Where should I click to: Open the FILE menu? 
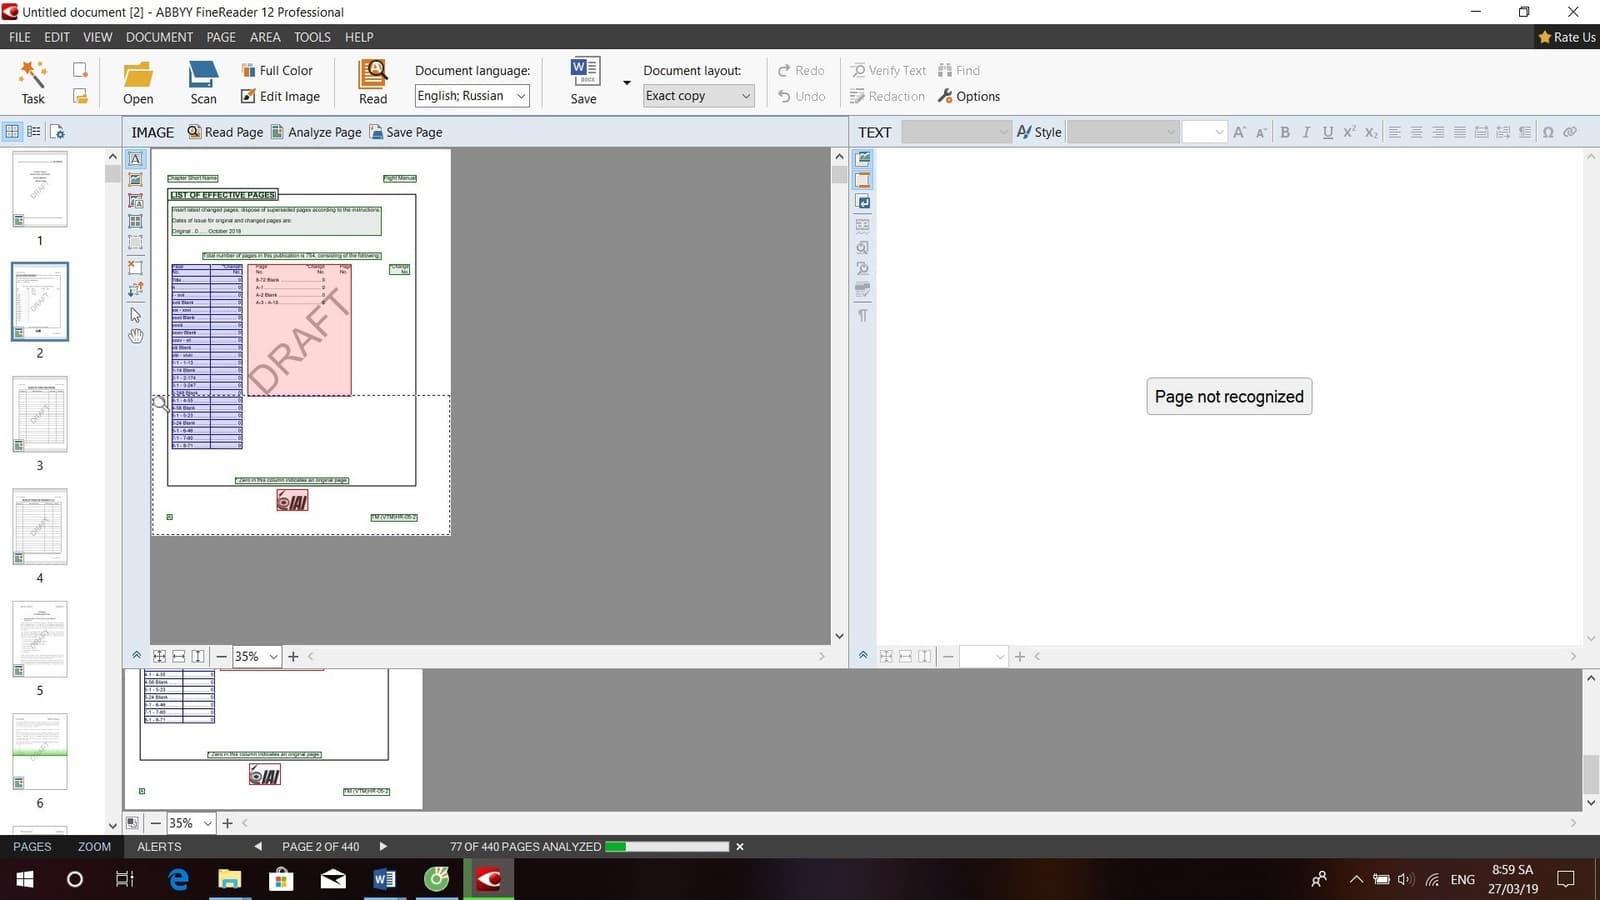click(x=20, y=37)
